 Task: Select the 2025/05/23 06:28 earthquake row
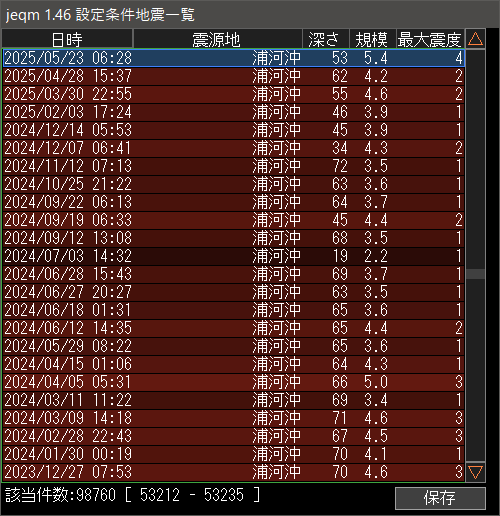coord(234,58)
